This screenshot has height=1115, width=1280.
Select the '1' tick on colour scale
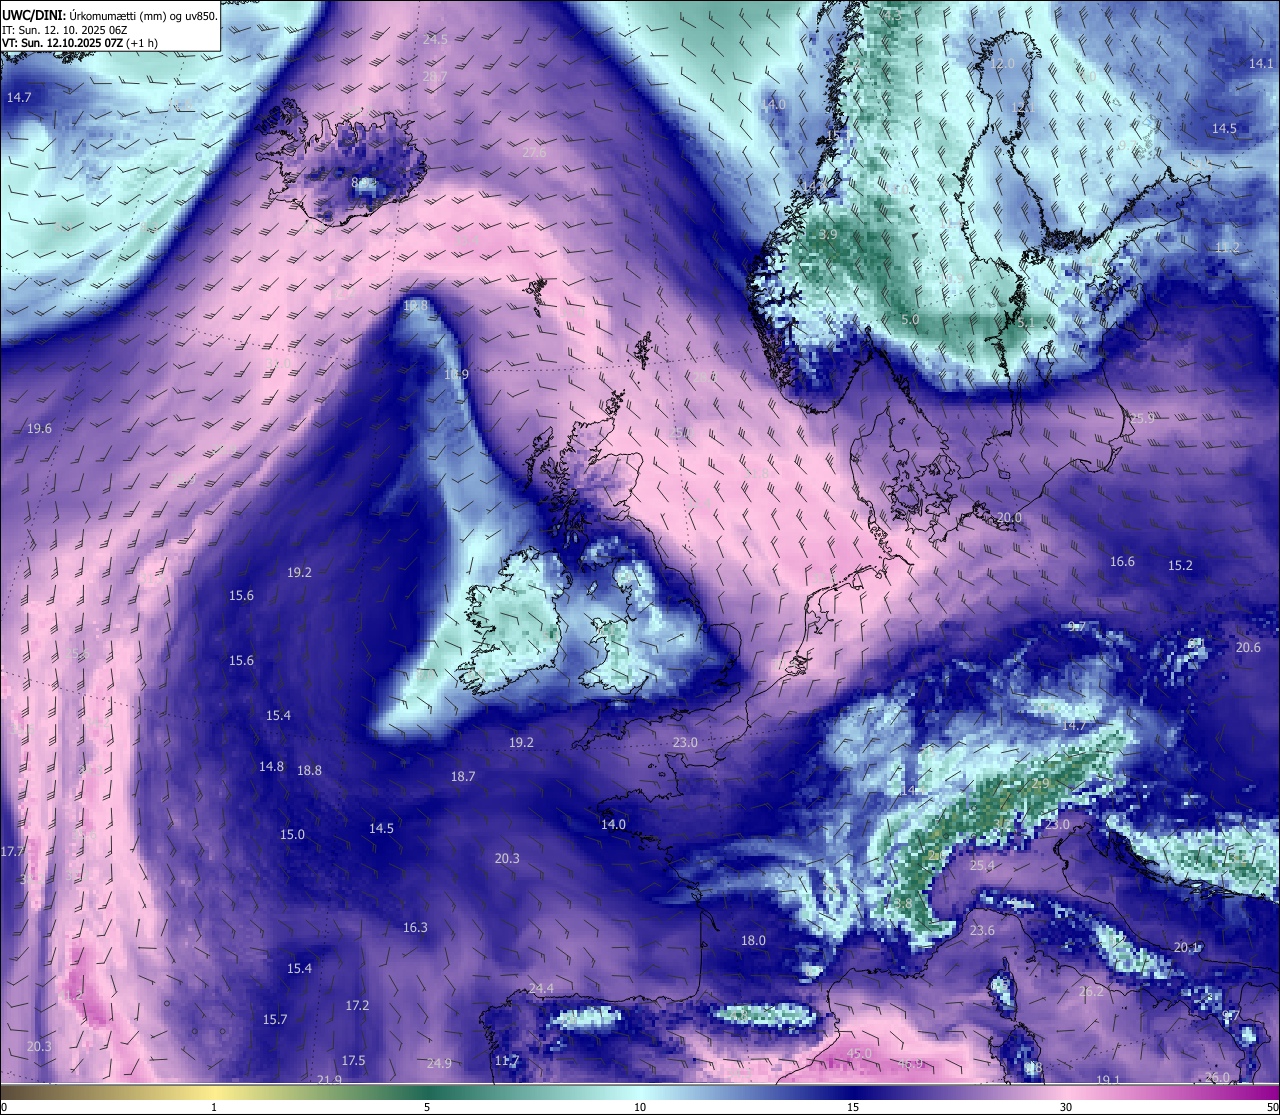click(214, 1107)
